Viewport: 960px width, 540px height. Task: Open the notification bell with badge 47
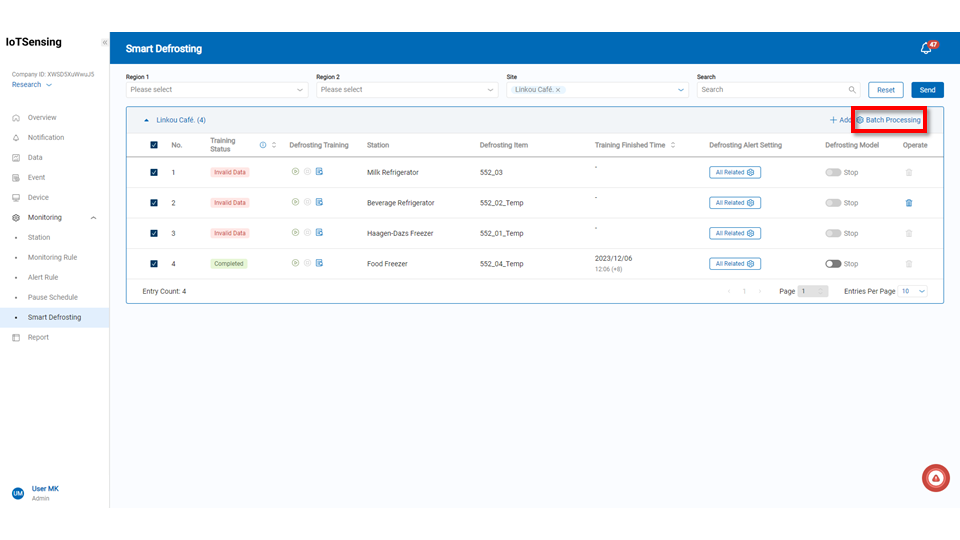click(x=926, y=48)
